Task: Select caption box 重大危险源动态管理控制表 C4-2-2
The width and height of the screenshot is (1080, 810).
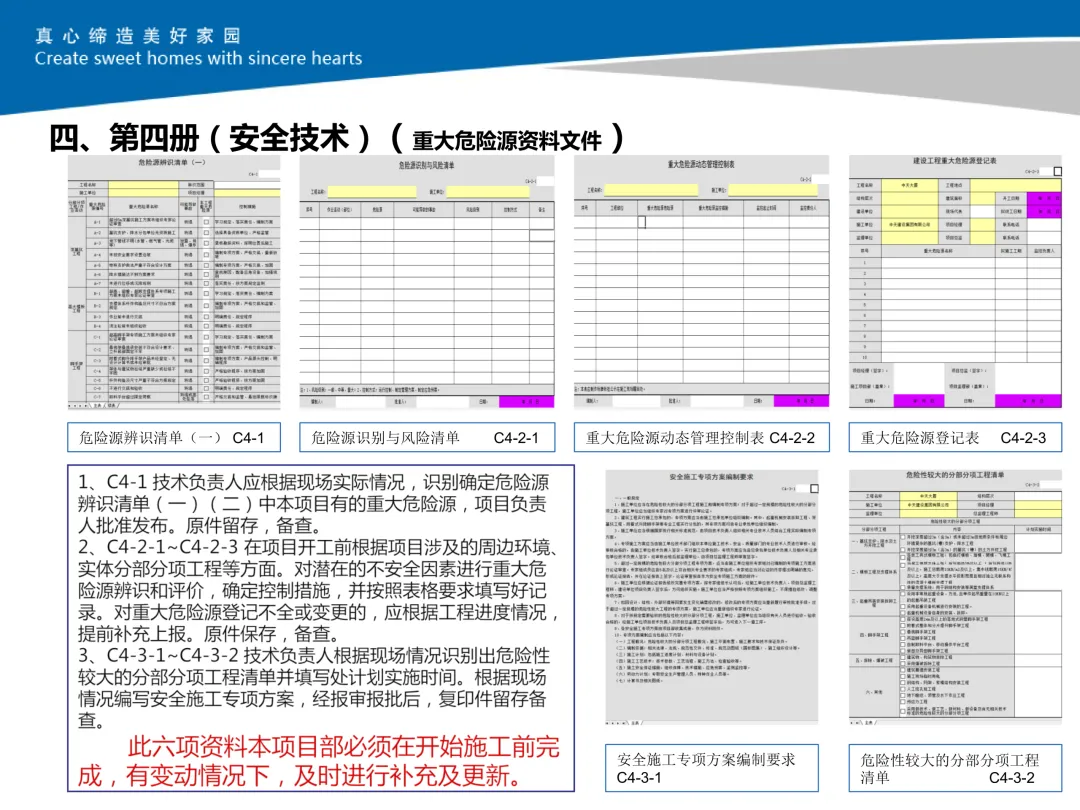Action: (x=701, y=437)
